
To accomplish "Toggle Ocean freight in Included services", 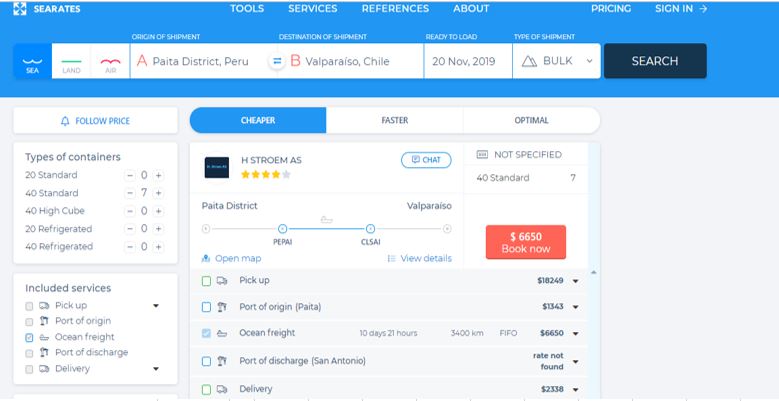I will (29, 337).
